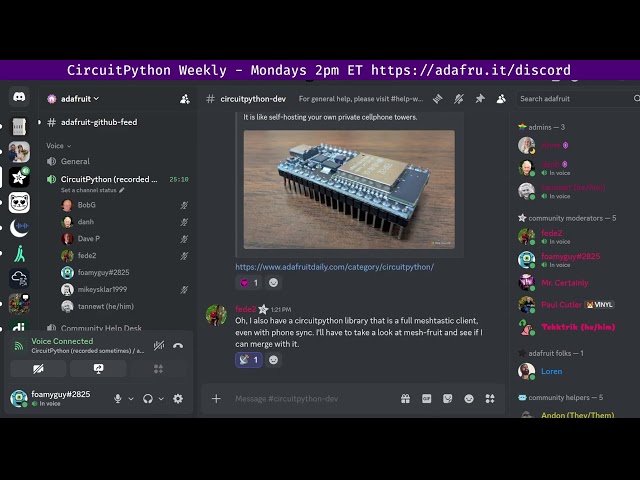Open threads icon in channel header
Screen dimensions: 640x480
[438, 99]
